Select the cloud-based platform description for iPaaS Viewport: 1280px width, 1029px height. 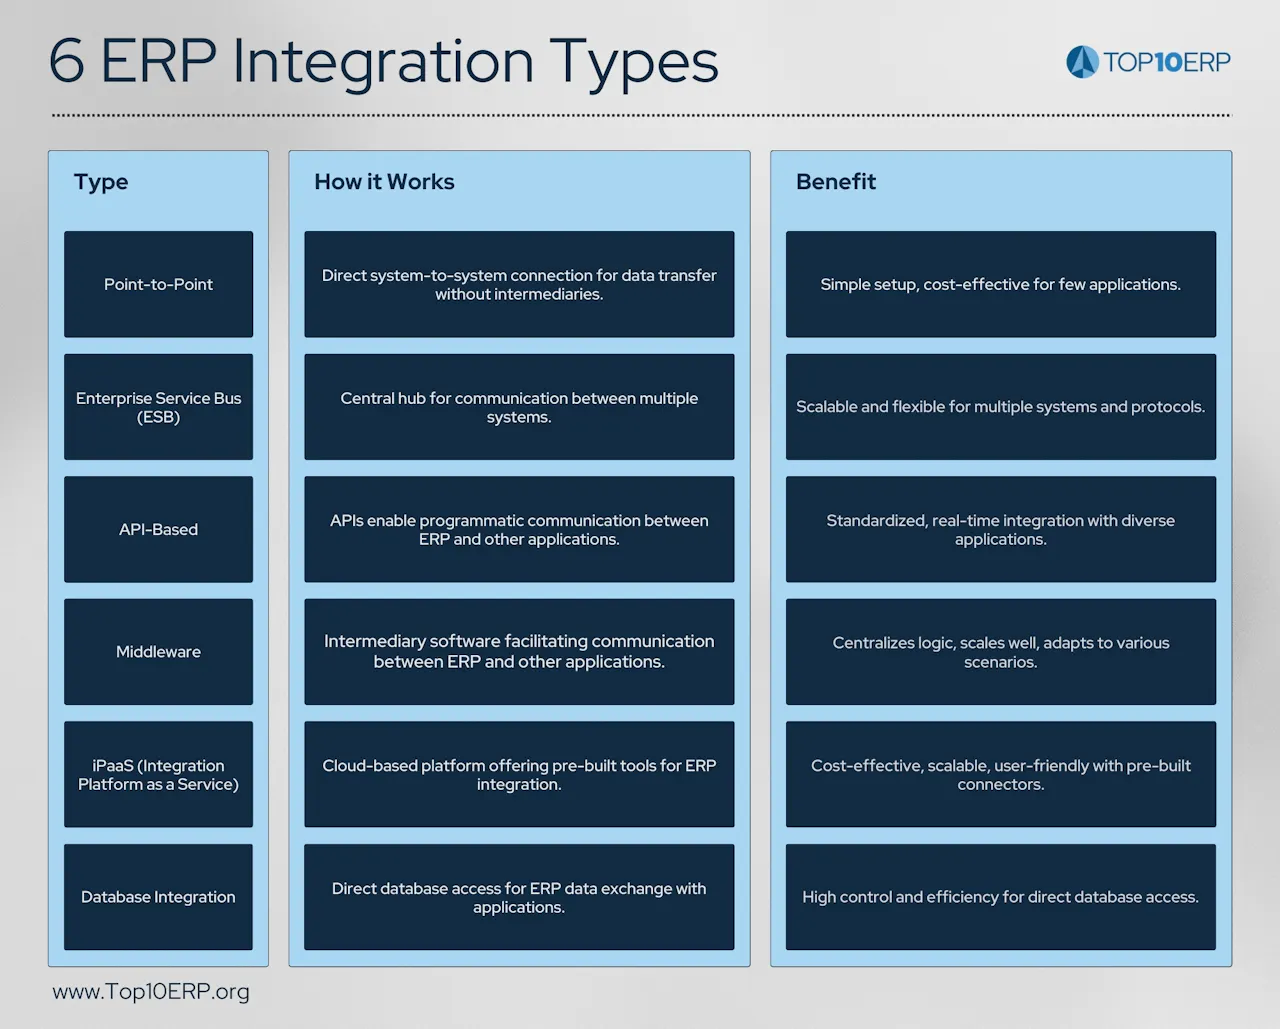point(519,774)
